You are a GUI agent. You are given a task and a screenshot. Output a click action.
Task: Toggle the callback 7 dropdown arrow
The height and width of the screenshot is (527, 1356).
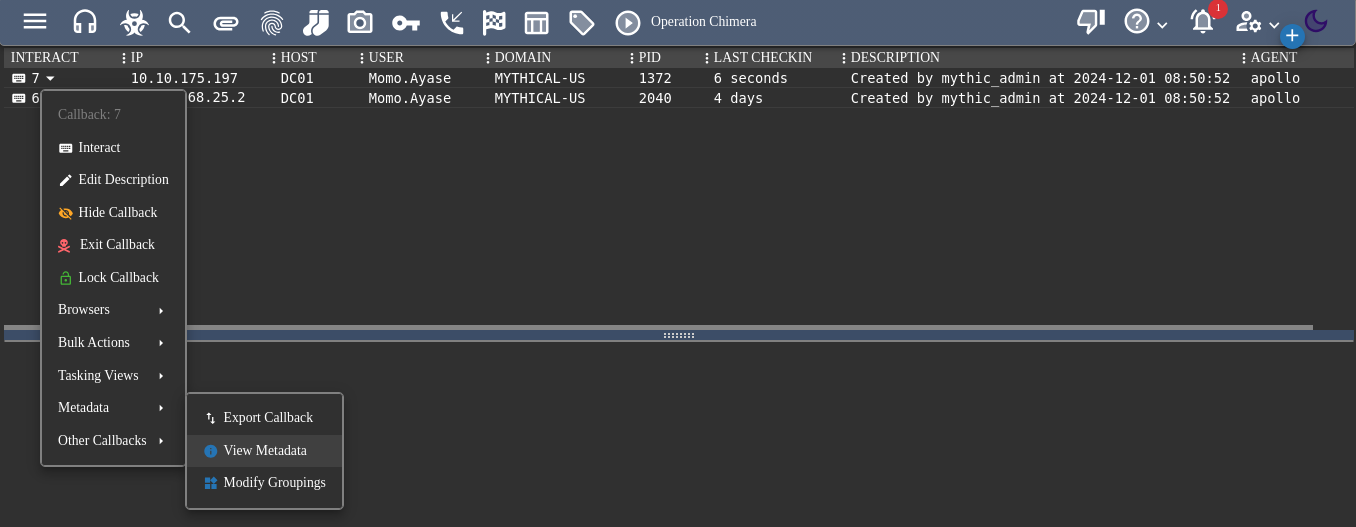[x=51, y=78]
